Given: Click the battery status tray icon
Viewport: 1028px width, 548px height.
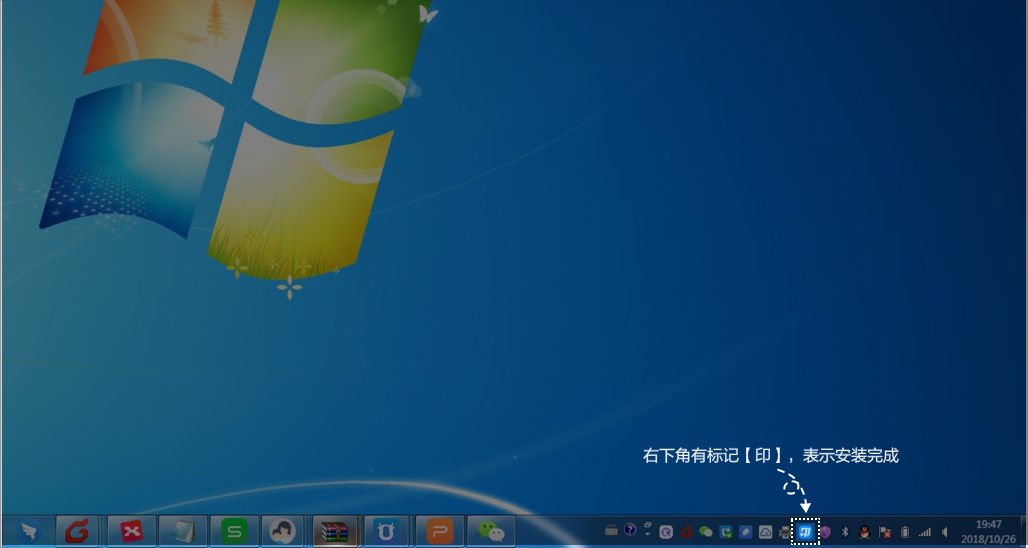Looking at the screenshot, I should (x=905, y=532).
